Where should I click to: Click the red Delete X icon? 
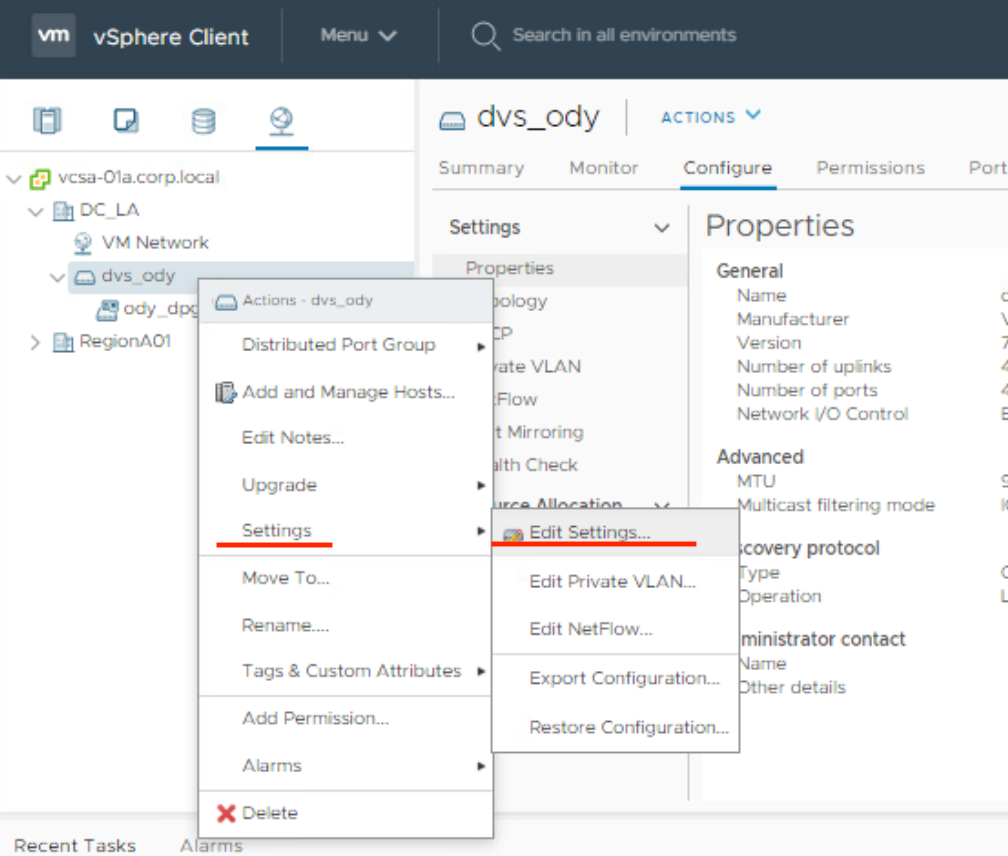pyautogui.click(x=226, y=814)
